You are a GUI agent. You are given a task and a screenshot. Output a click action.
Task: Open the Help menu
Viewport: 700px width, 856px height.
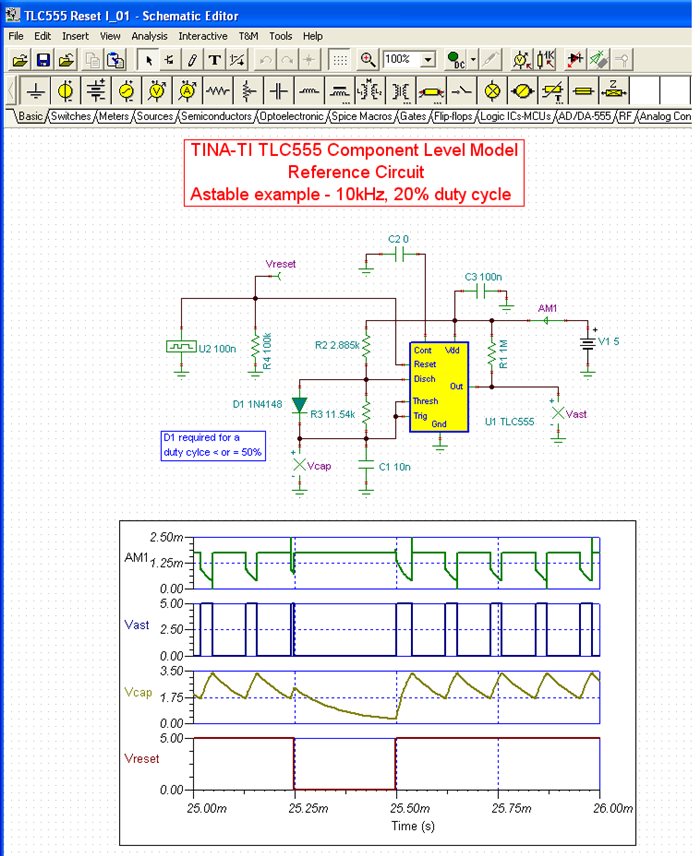pos(313,36)
